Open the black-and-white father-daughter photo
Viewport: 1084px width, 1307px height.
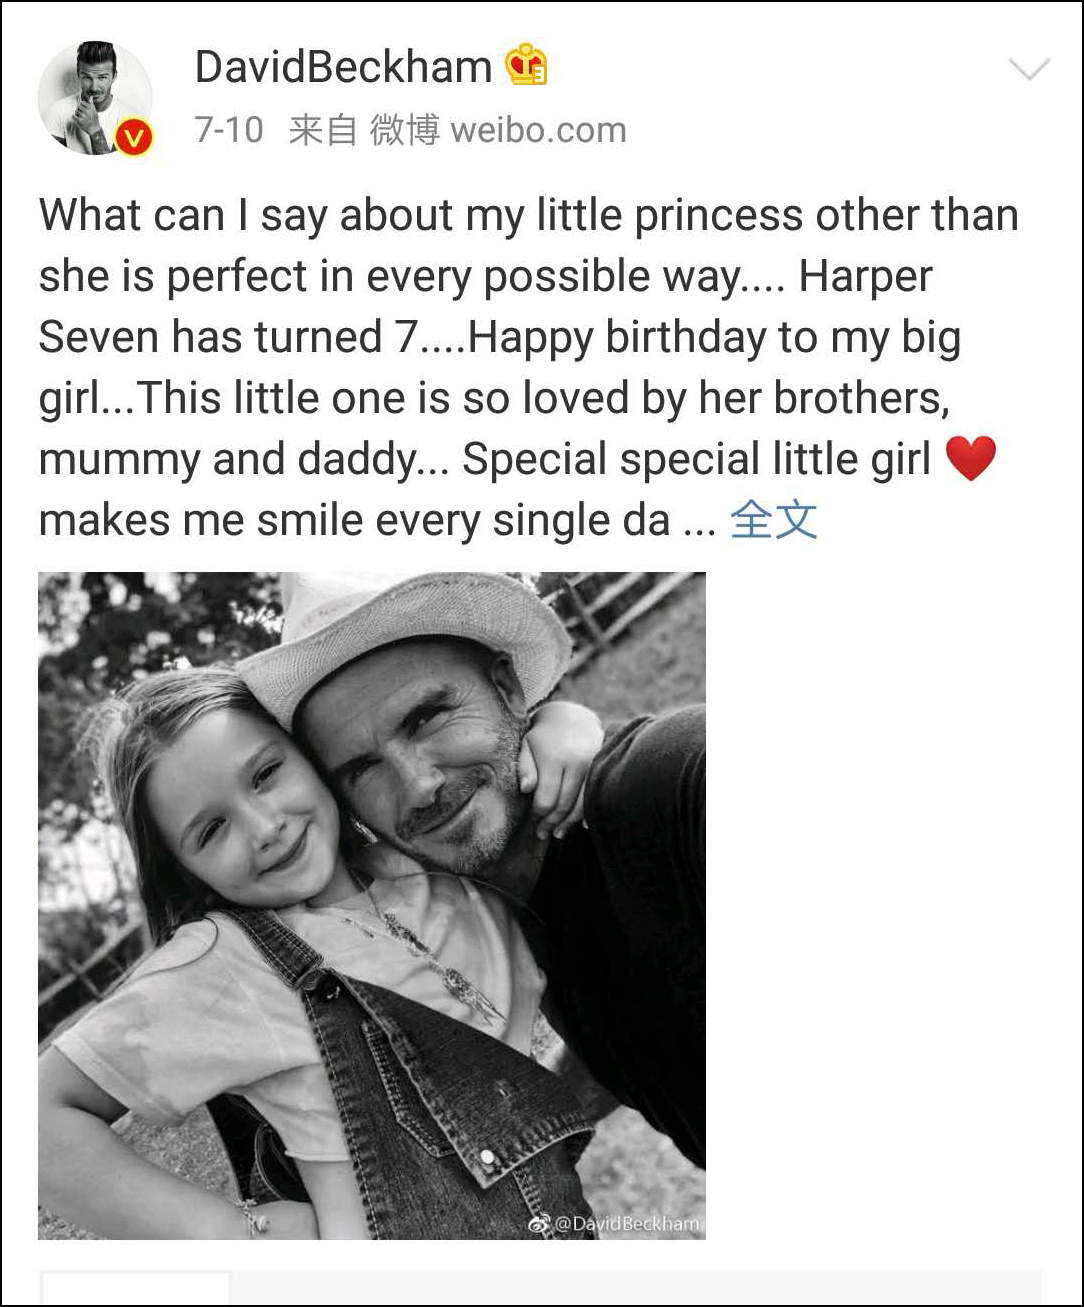click(x=372, y=905)
